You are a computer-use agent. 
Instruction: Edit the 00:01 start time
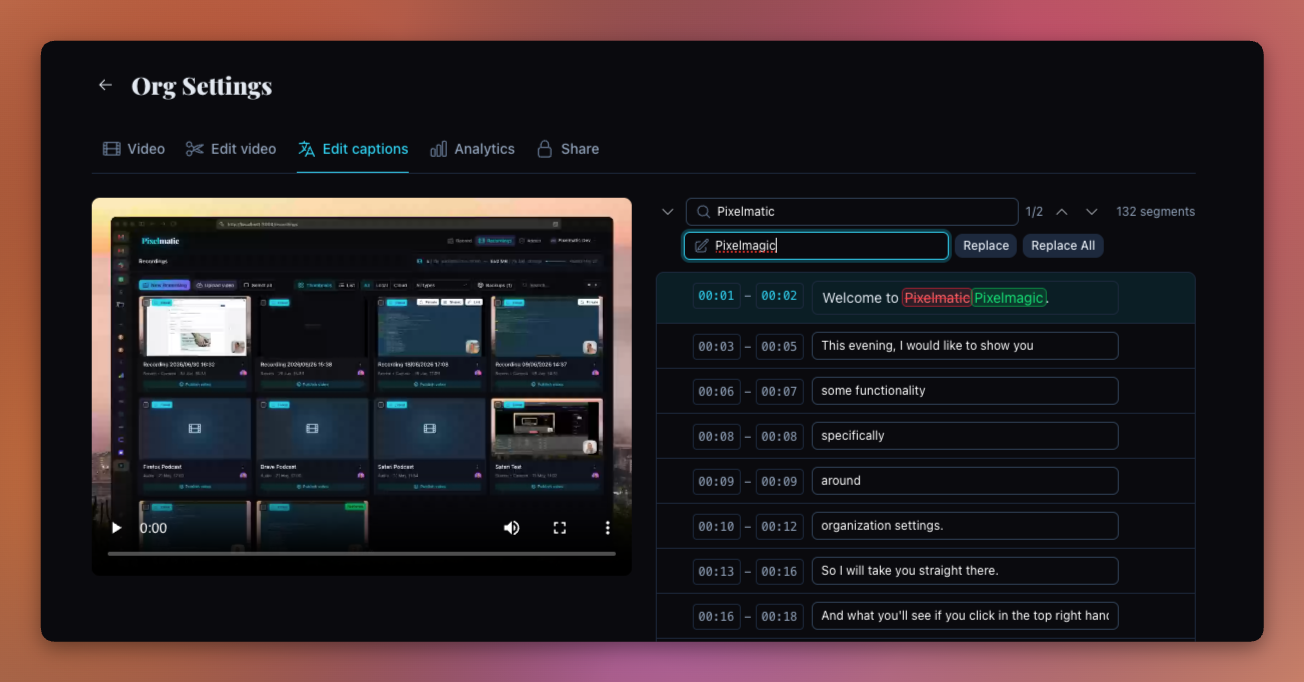717,296
